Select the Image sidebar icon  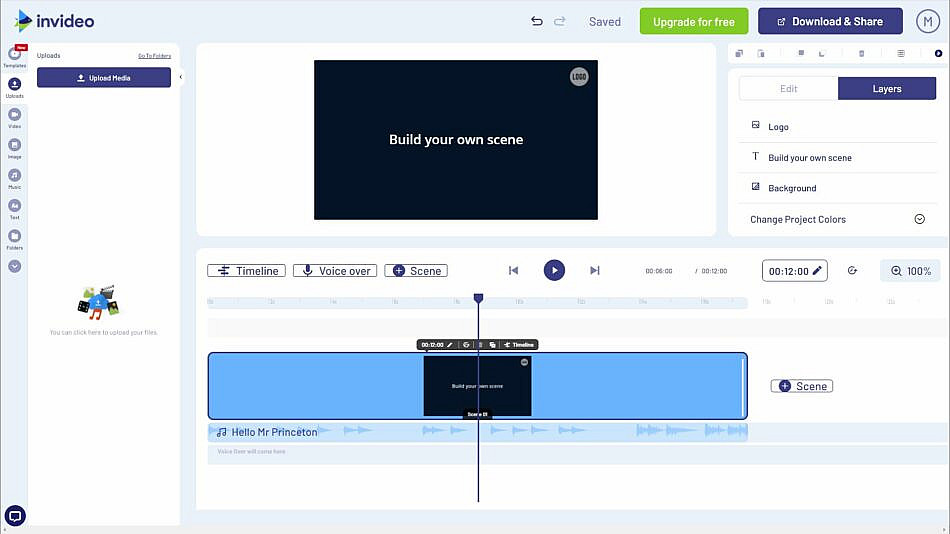[x=14, y=146]
